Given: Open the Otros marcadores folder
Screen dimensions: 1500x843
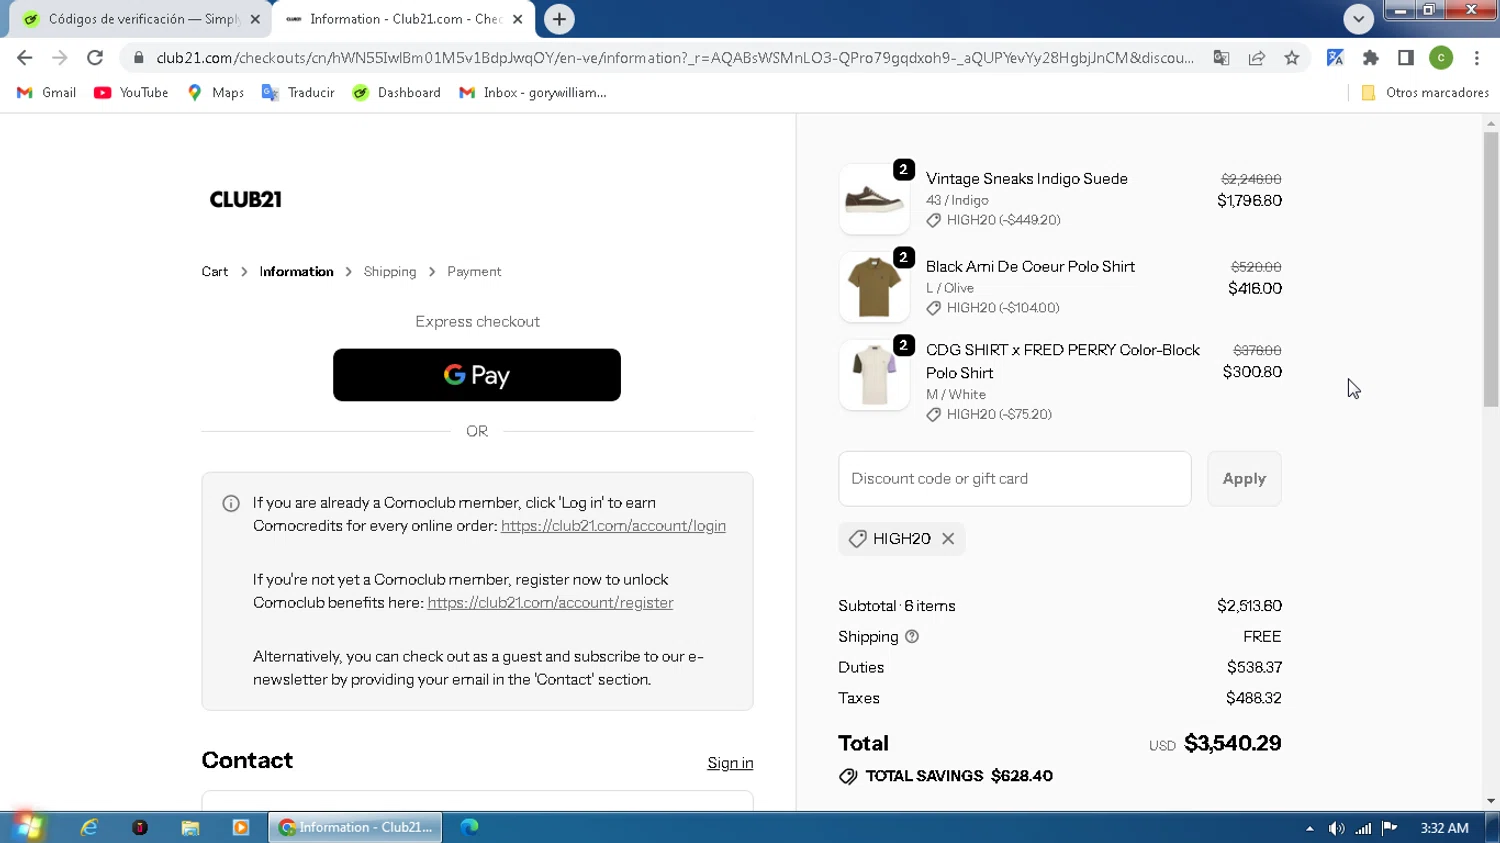Looking at the screenshot, I should pyautogui.click(x=1425, y=92).
